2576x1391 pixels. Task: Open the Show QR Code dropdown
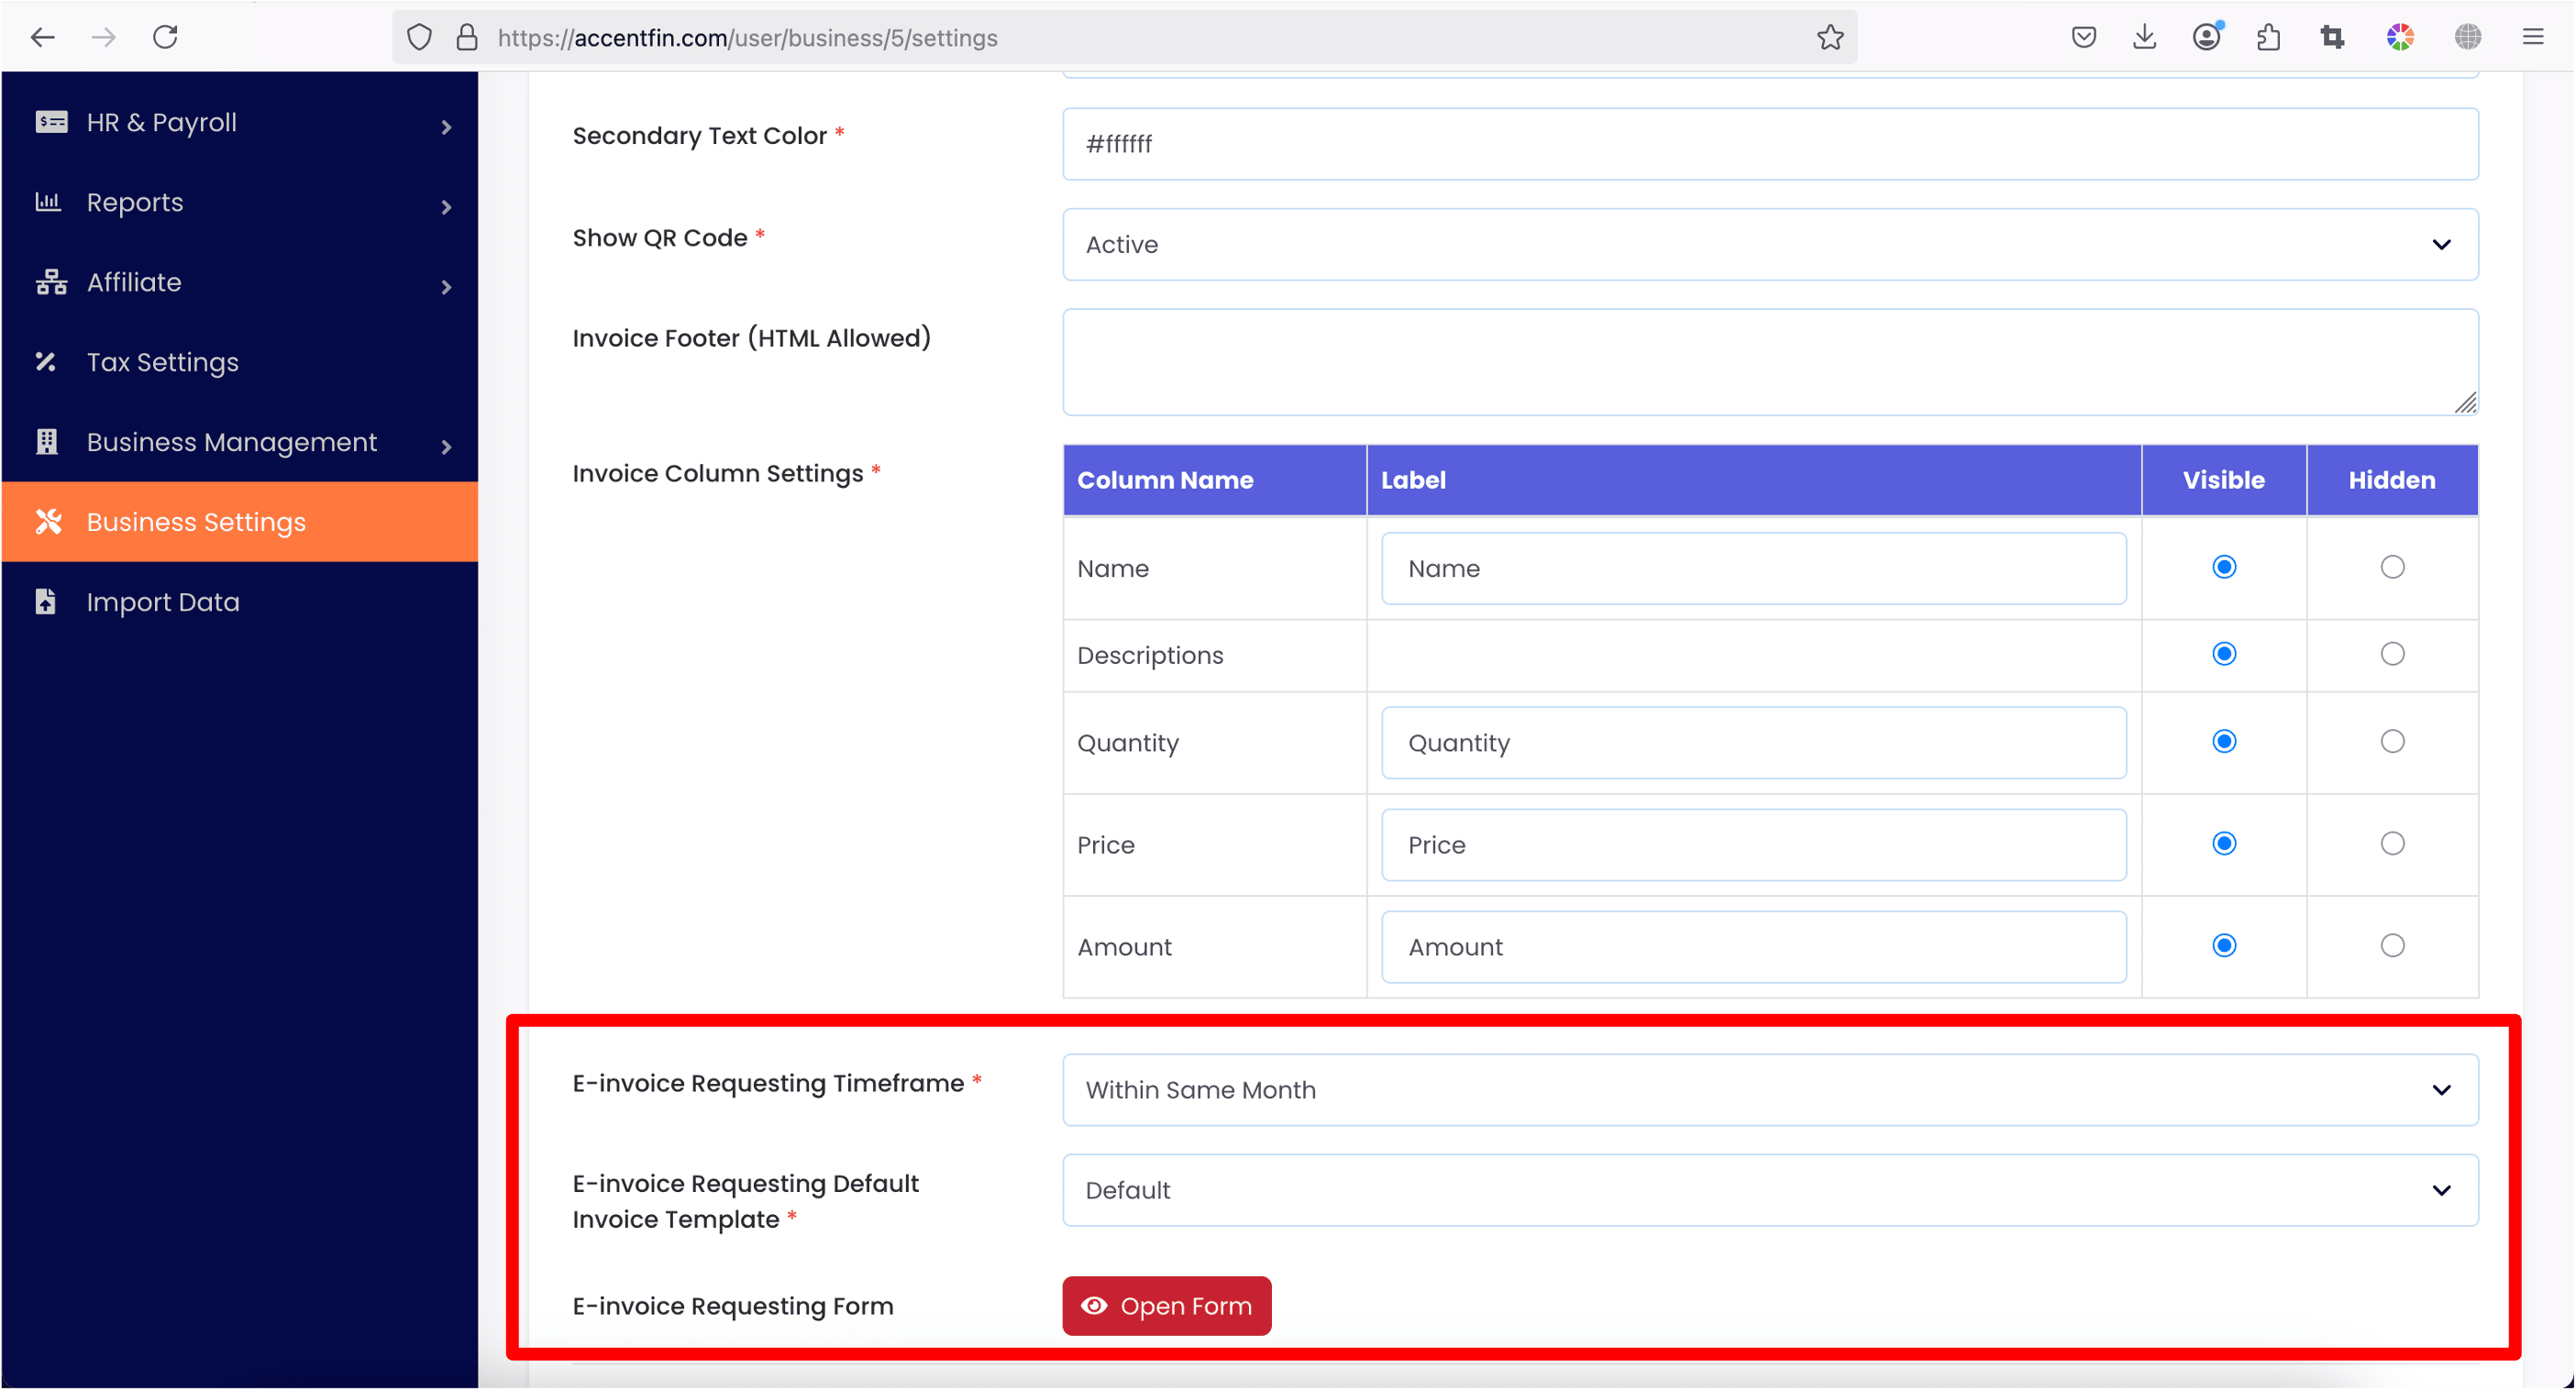[1769, 244]
